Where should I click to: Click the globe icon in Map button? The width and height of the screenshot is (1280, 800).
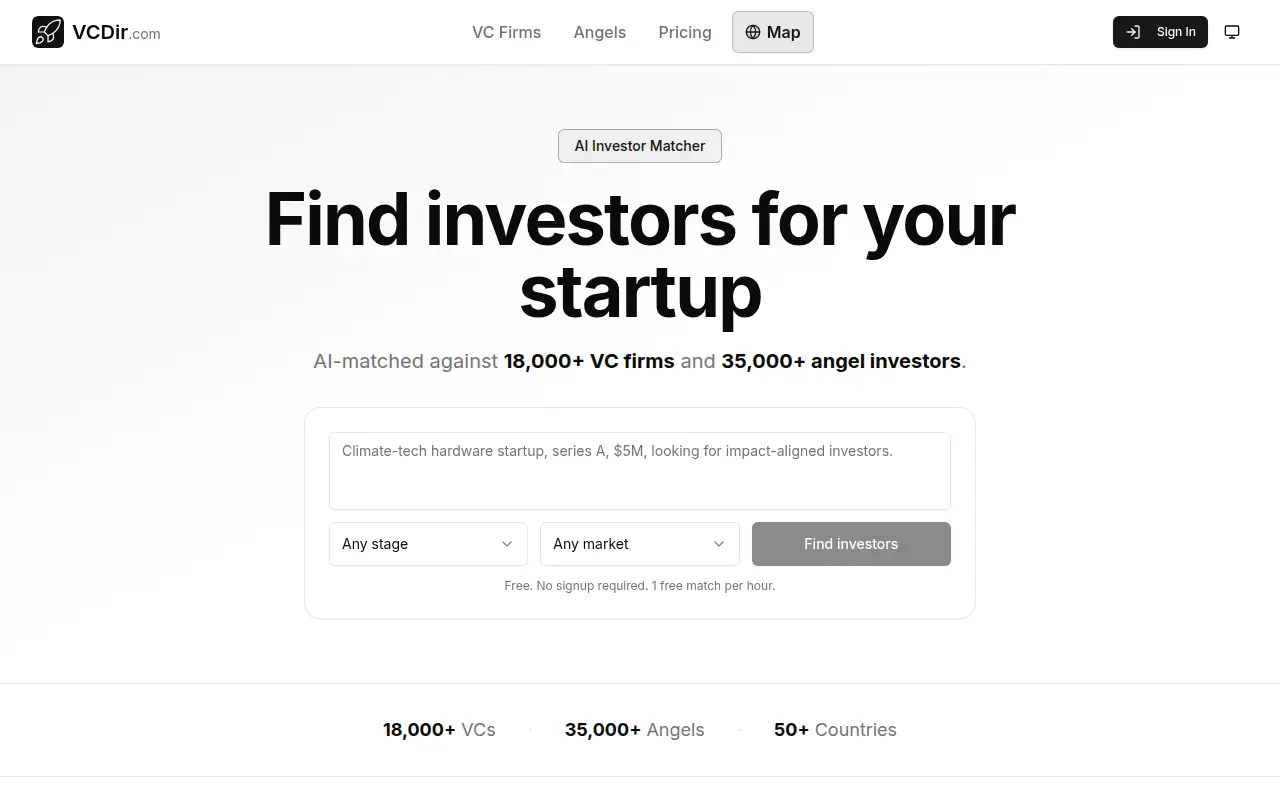(753, 32)
